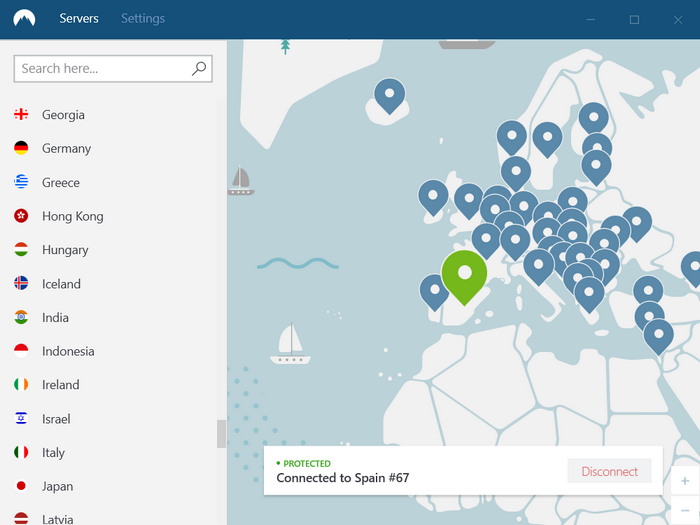
Task: Select Greece flag icon
Action: click(x=21, y=182)
